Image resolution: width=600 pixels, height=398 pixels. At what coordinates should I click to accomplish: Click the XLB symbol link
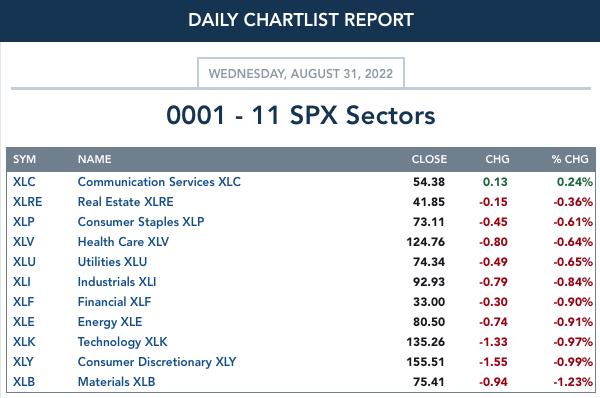click(24, 382)
